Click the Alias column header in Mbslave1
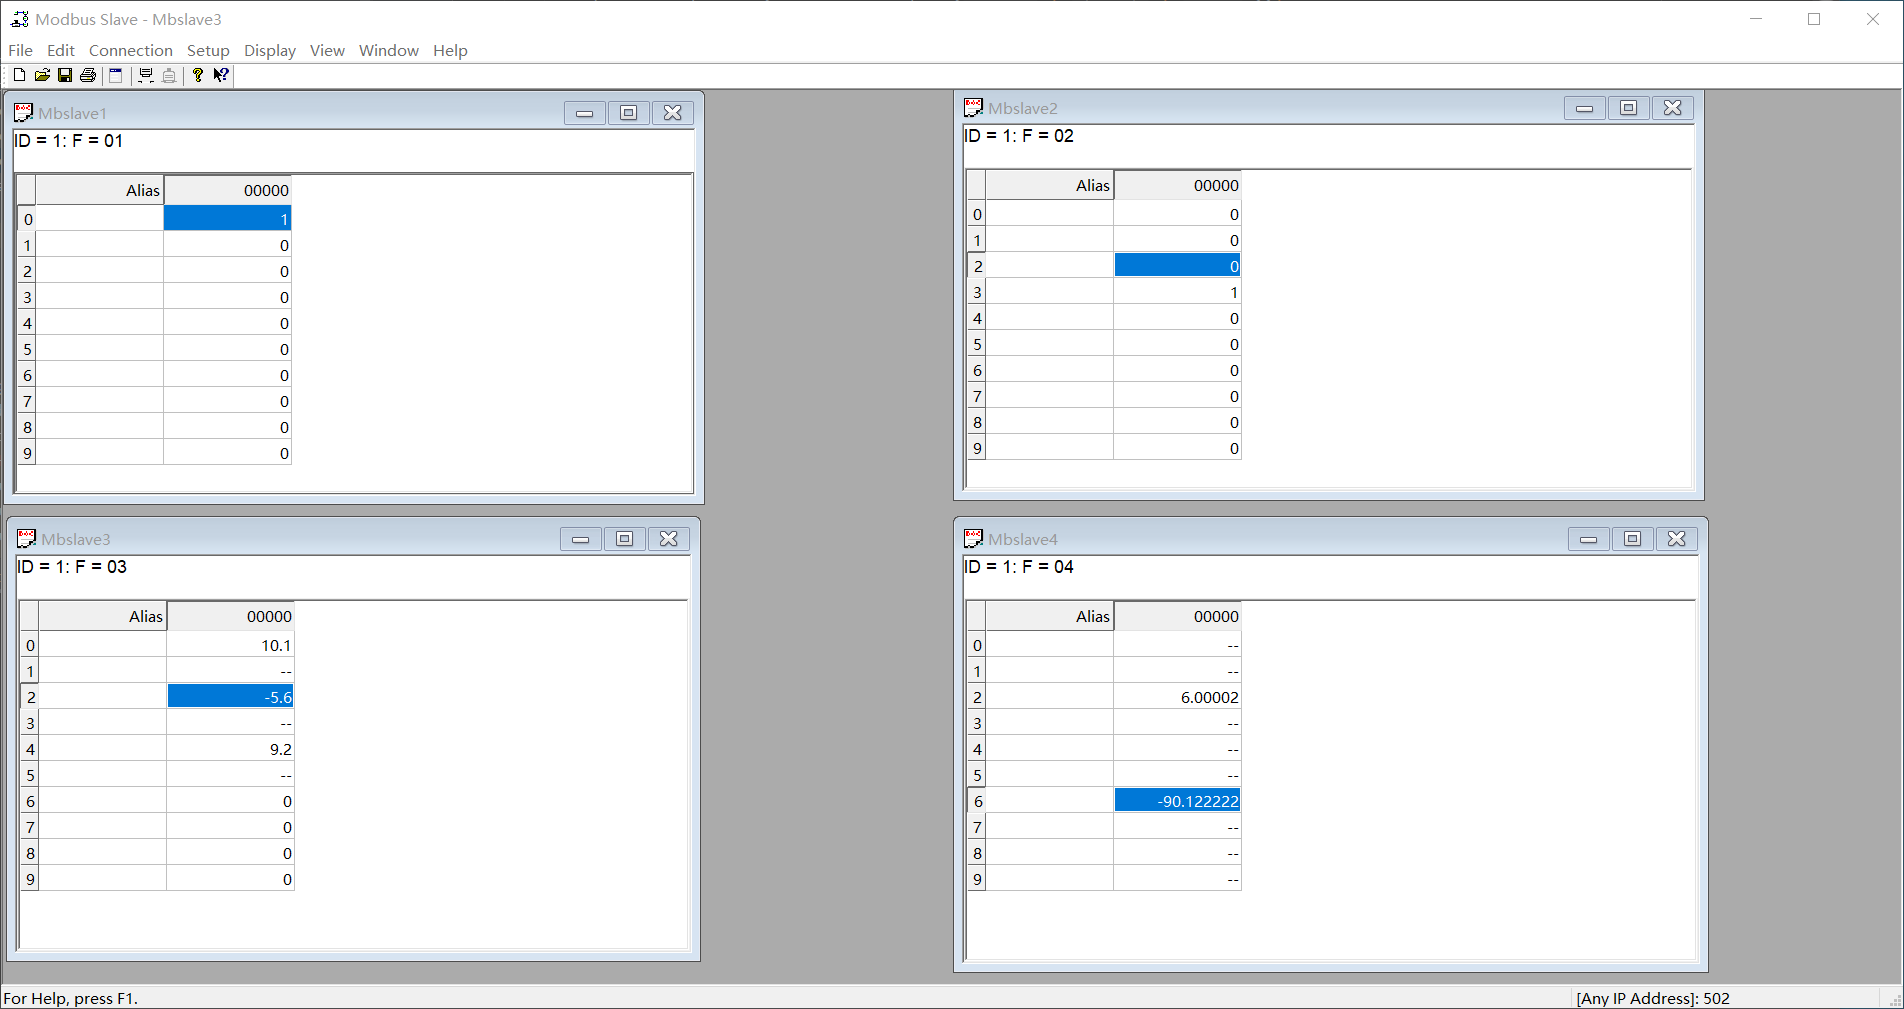This screenshot has width=1904, height=1009. (x=100, y=190)
